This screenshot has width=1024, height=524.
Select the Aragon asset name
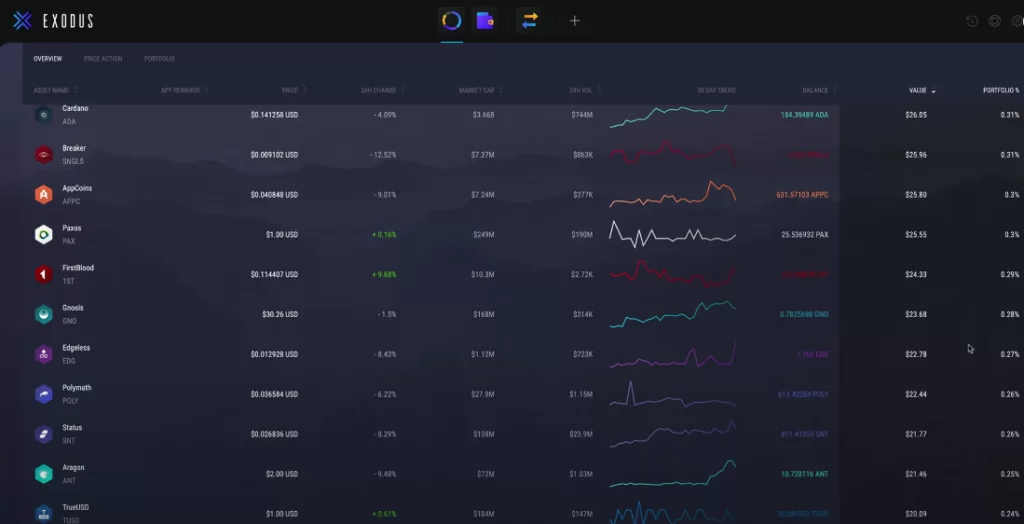click(73, 467)
